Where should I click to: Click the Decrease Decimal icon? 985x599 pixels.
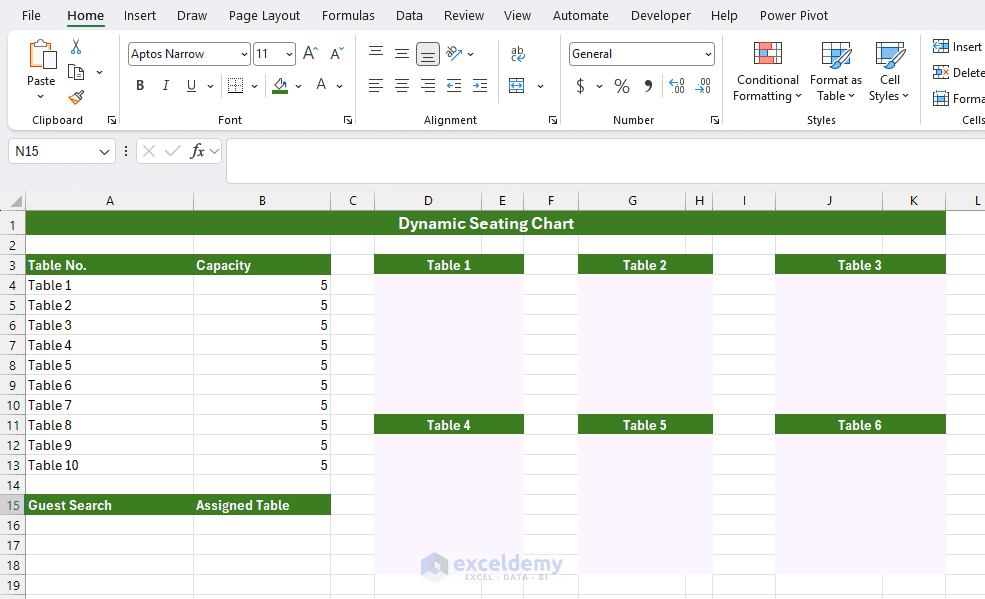point(703,85)
